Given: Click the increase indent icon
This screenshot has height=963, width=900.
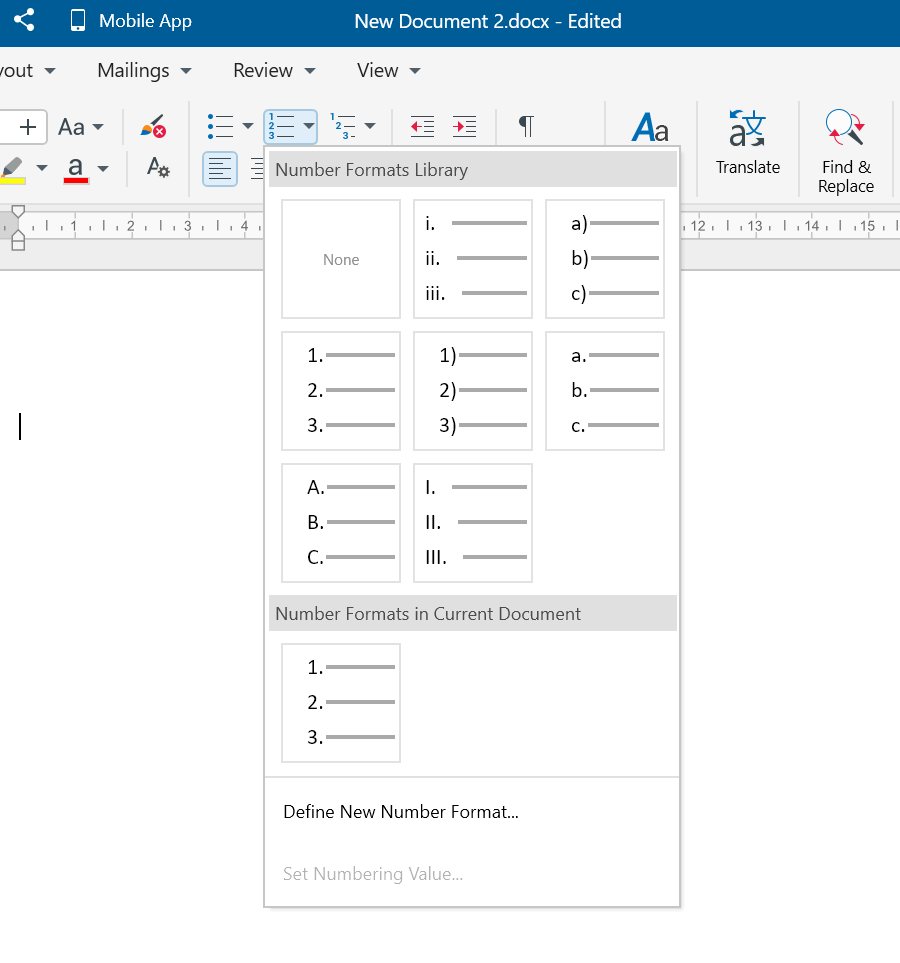Looking at the screenshot, I should click(x=464, y=127).
